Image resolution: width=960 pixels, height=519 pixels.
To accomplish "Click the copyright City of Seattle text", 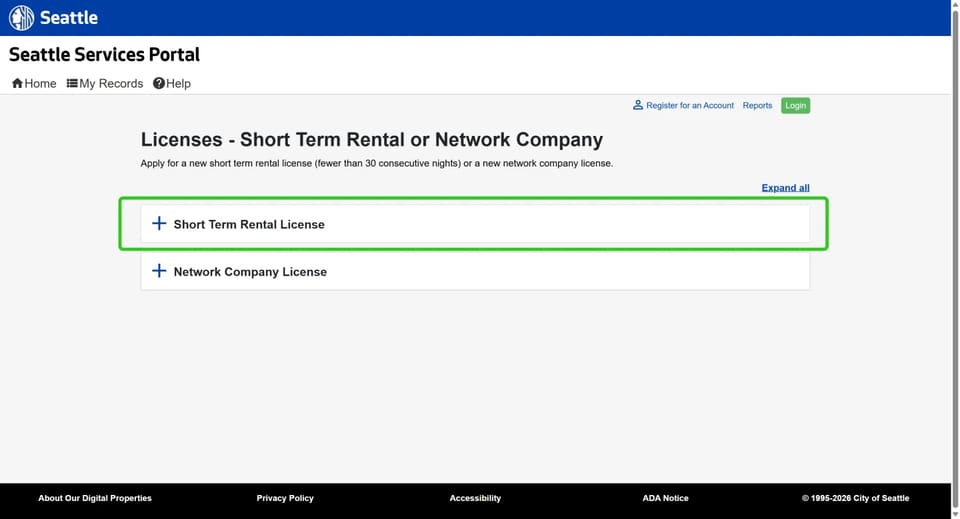I will [x=855, y=498].
